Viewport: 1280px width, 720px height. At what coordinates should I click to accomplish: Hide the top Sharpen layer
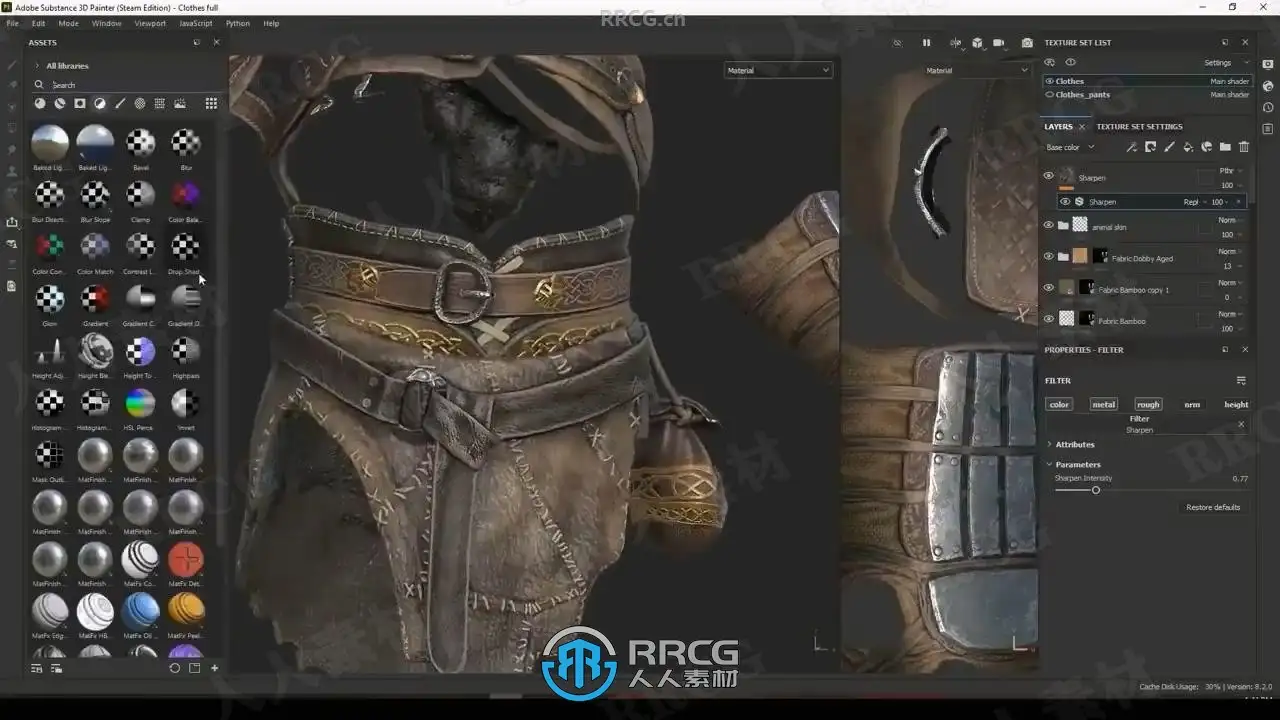[x=1048, y=176]
